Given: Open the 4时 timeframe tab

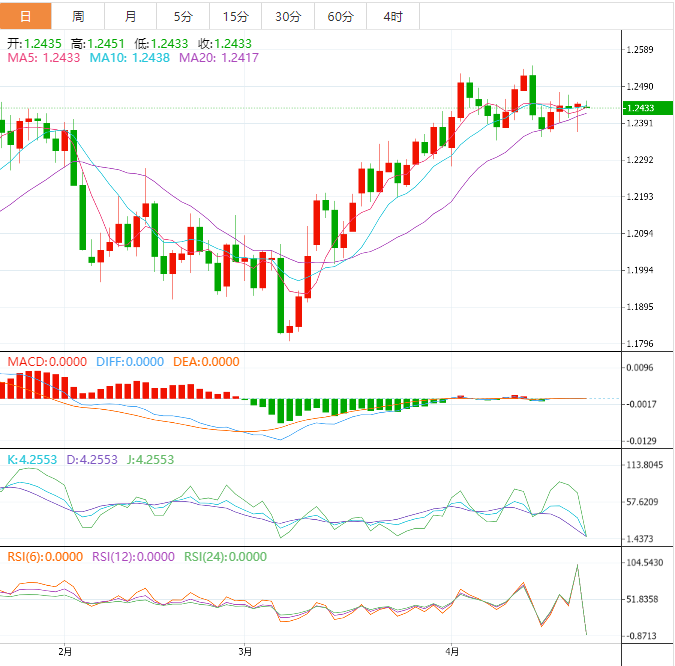Looking at the screenshot, I should 393,16.
